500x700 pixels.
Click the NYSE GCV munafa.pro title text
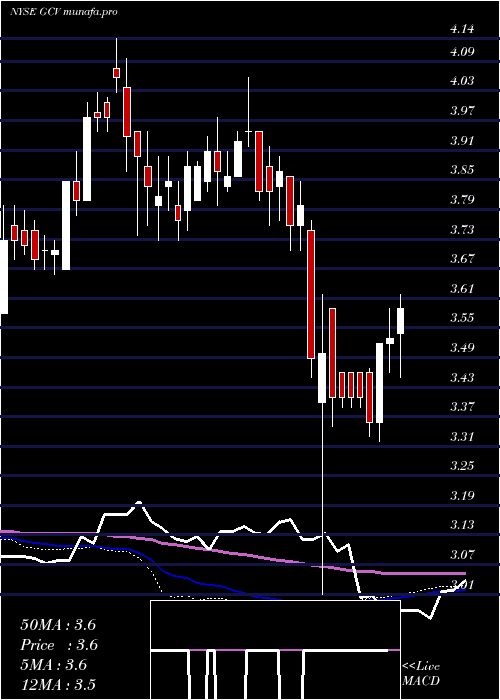pyautogui.click(x=63, y=12)
